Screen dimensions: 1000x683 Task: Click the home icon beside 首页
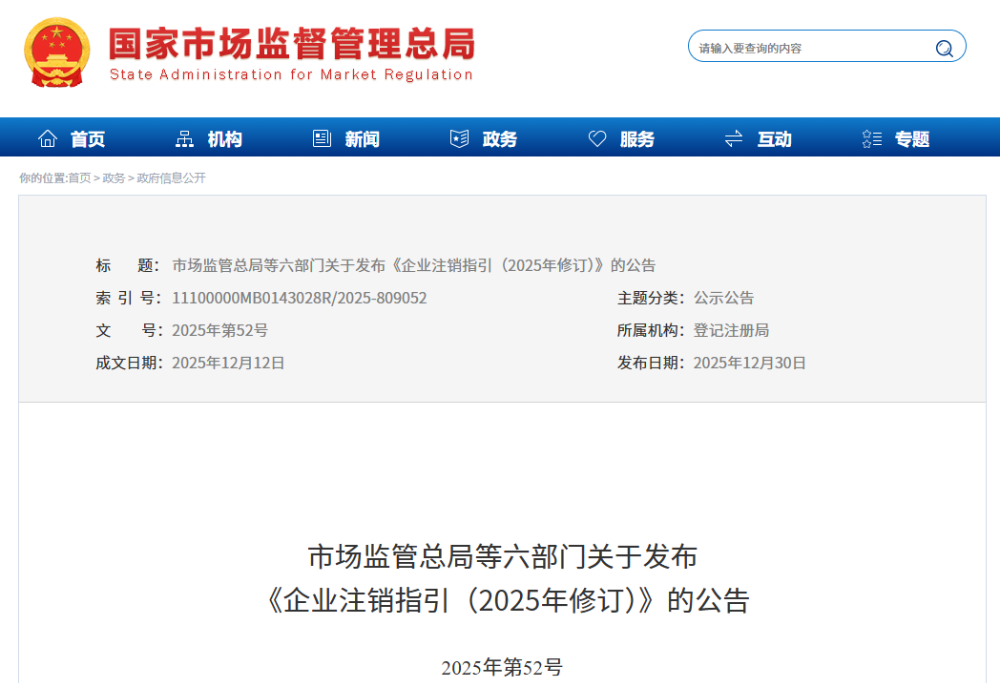[x=47, y=138]
